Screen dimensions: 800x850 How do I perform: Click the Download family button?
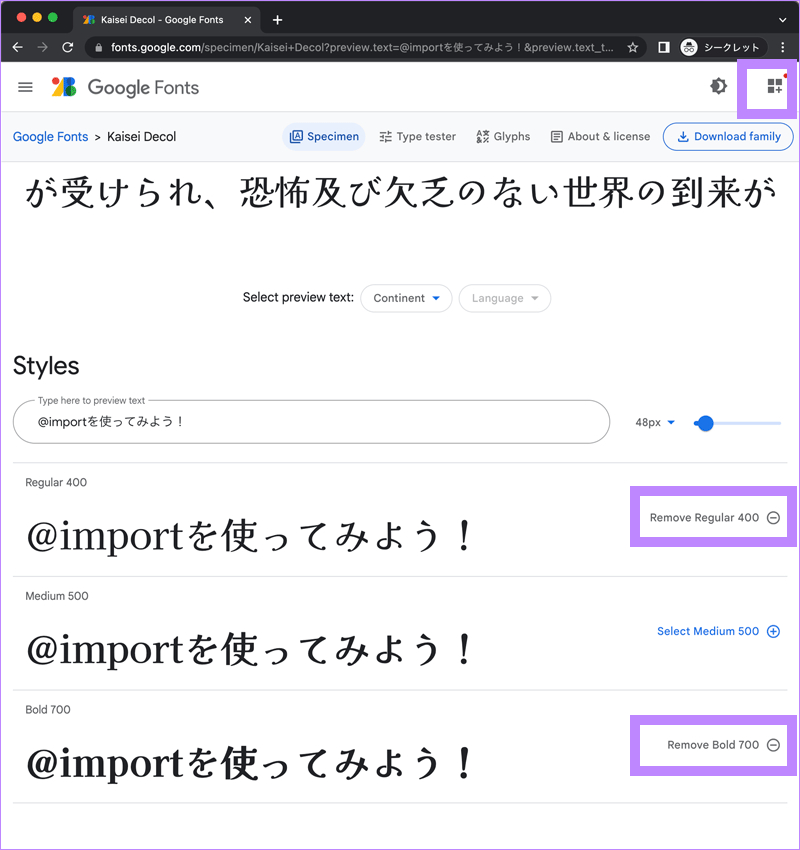coord(728,136)
